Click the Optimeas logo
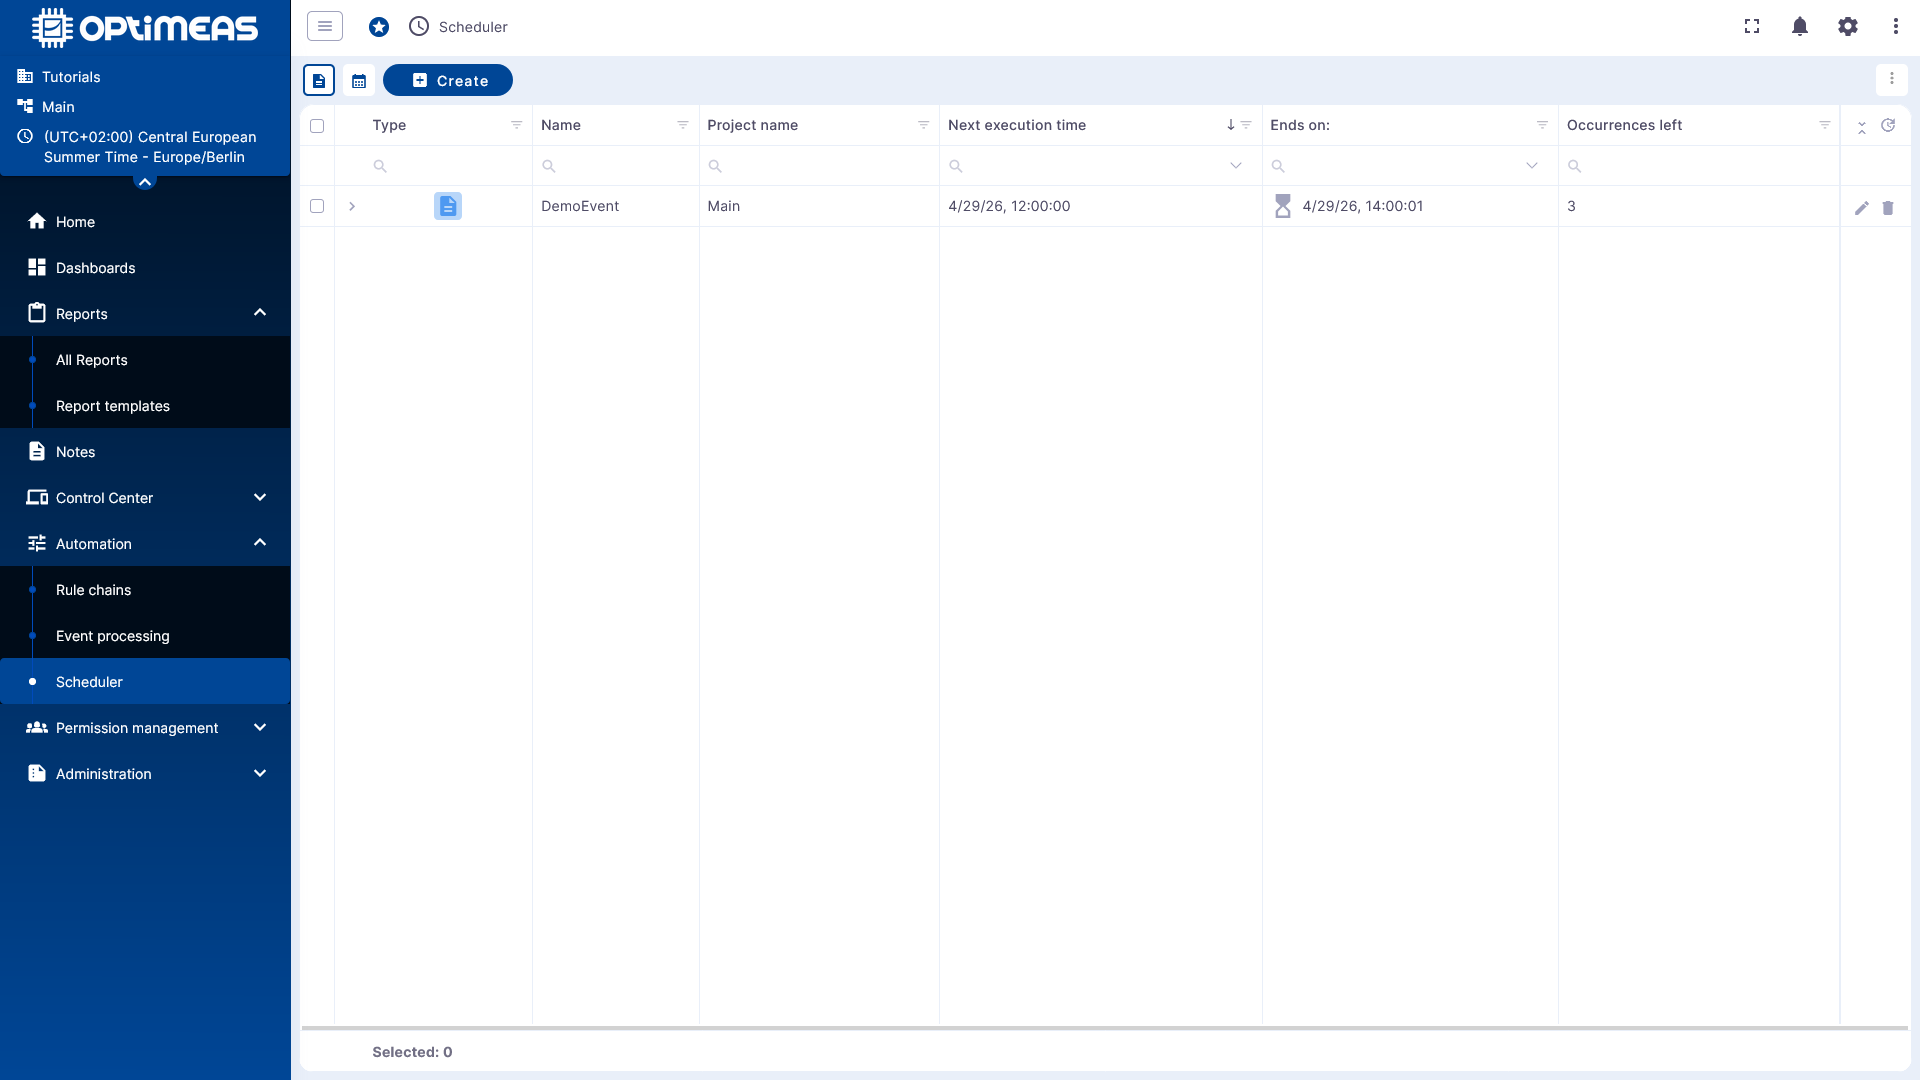Image resolution: width=1920 pixels, height=1080 pixels. click(x=145, y=28)
